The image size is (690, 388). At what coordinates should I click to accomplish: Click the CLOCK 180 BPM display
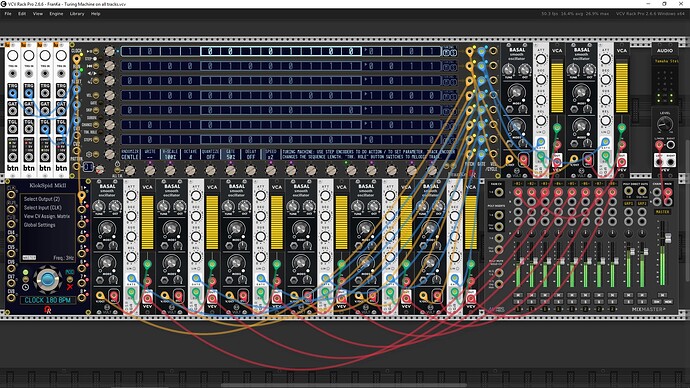click(x=48, y=300)
